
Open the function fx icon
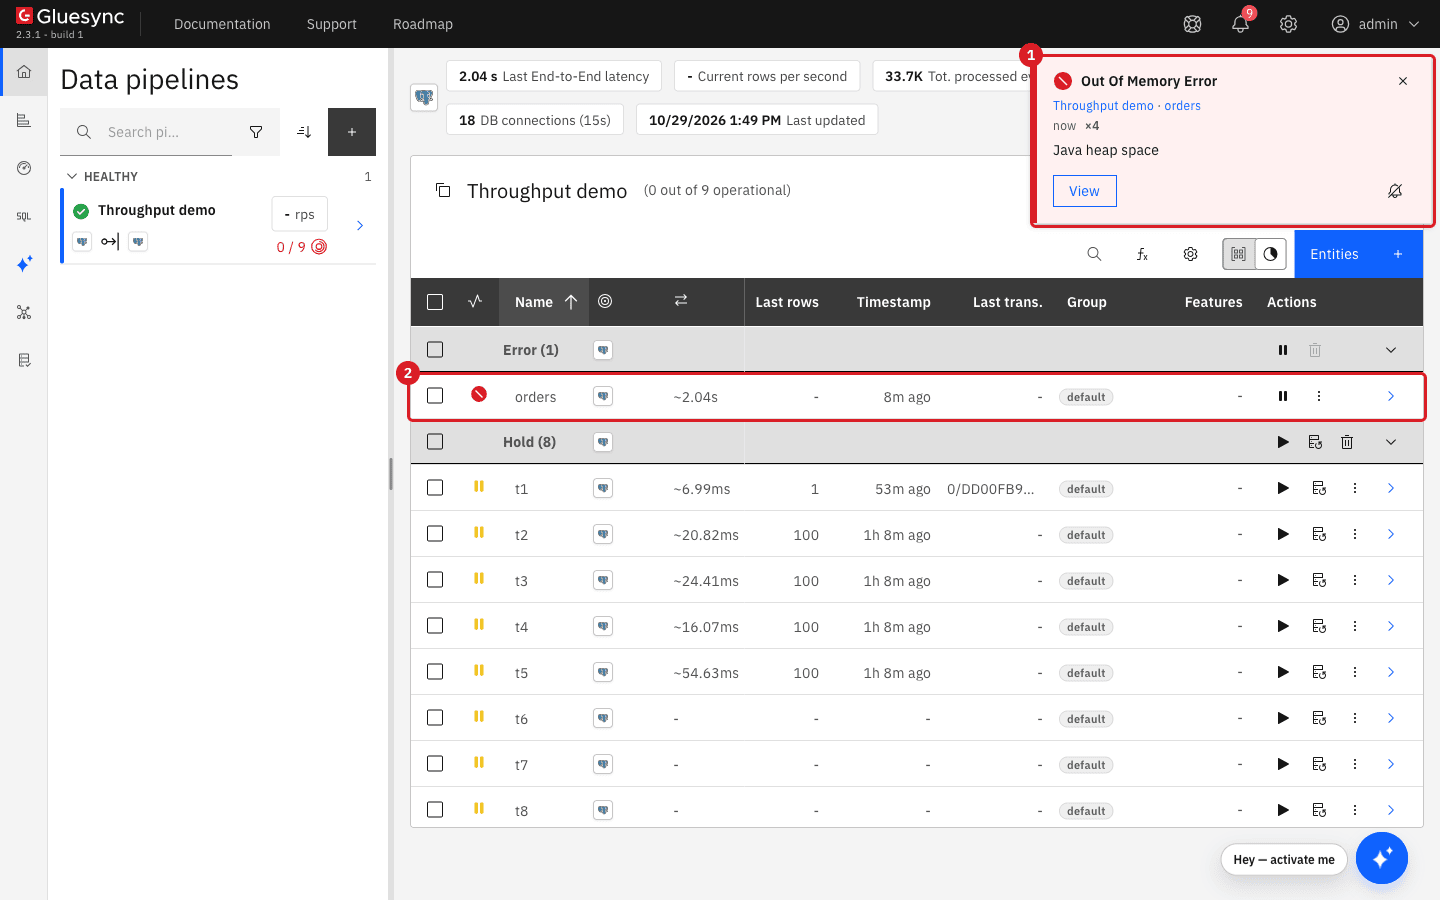pyautogui.click(x=1142, y=254)
